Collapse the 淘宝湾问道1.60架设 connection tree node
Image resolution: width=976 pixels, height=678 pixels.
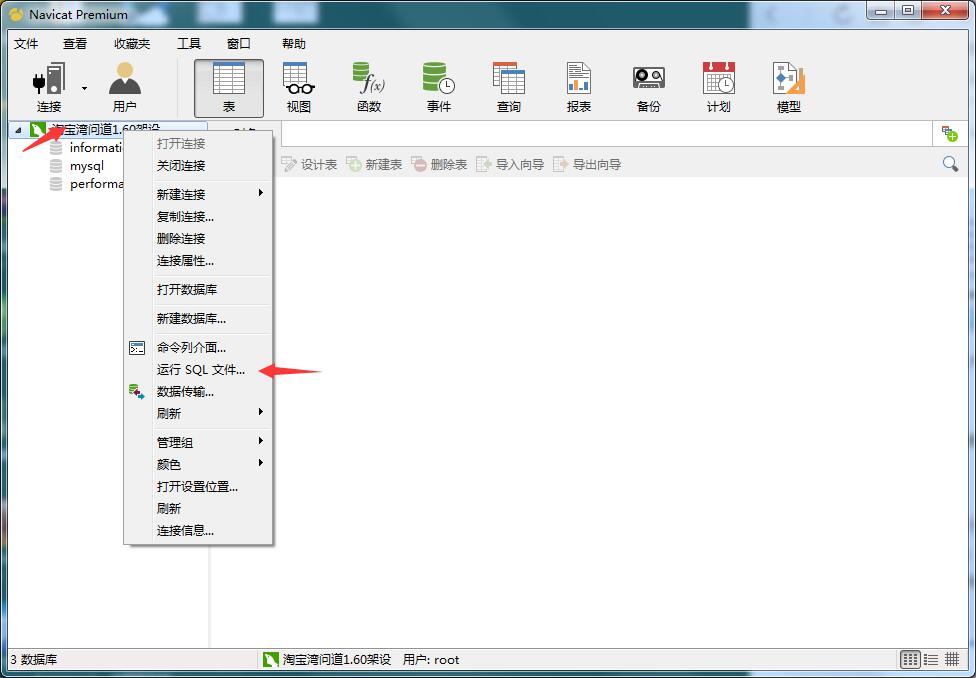pyautogui.click(x=18, y=130)
